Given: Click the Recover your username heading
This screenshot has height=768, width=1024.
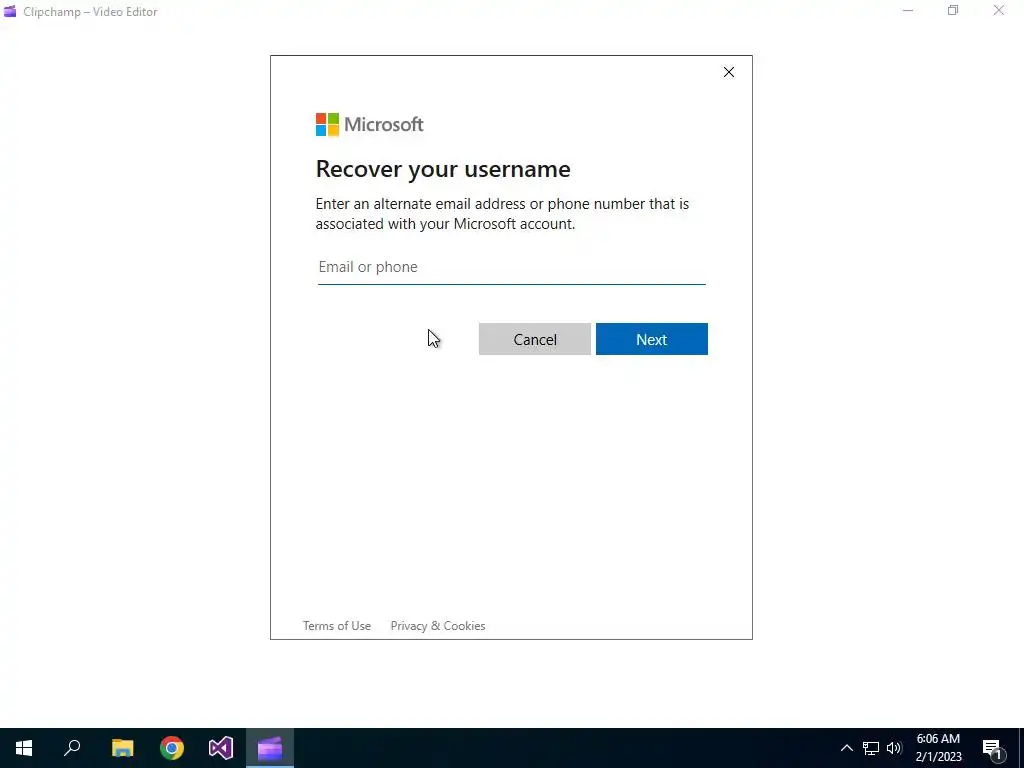Looking at the screenshot, I should (x=443, y=169).
